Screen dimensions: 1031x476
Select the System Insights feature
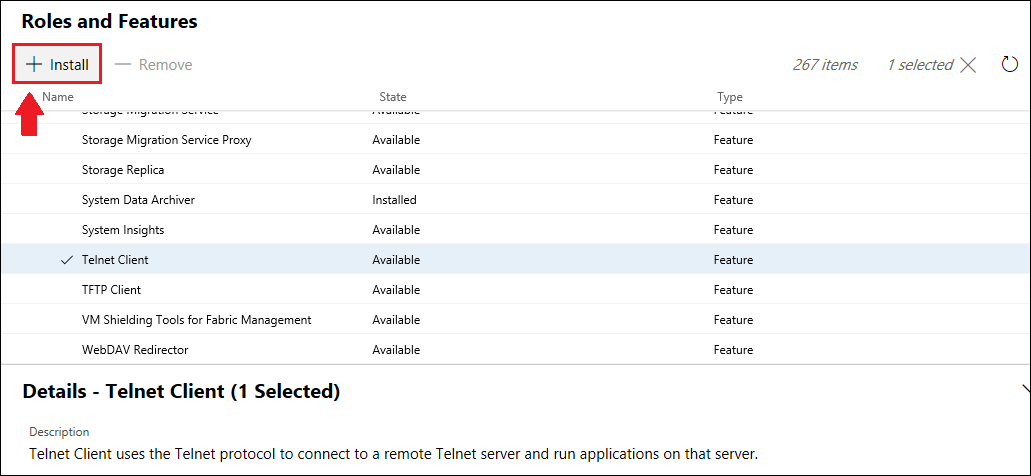(123, 230)
